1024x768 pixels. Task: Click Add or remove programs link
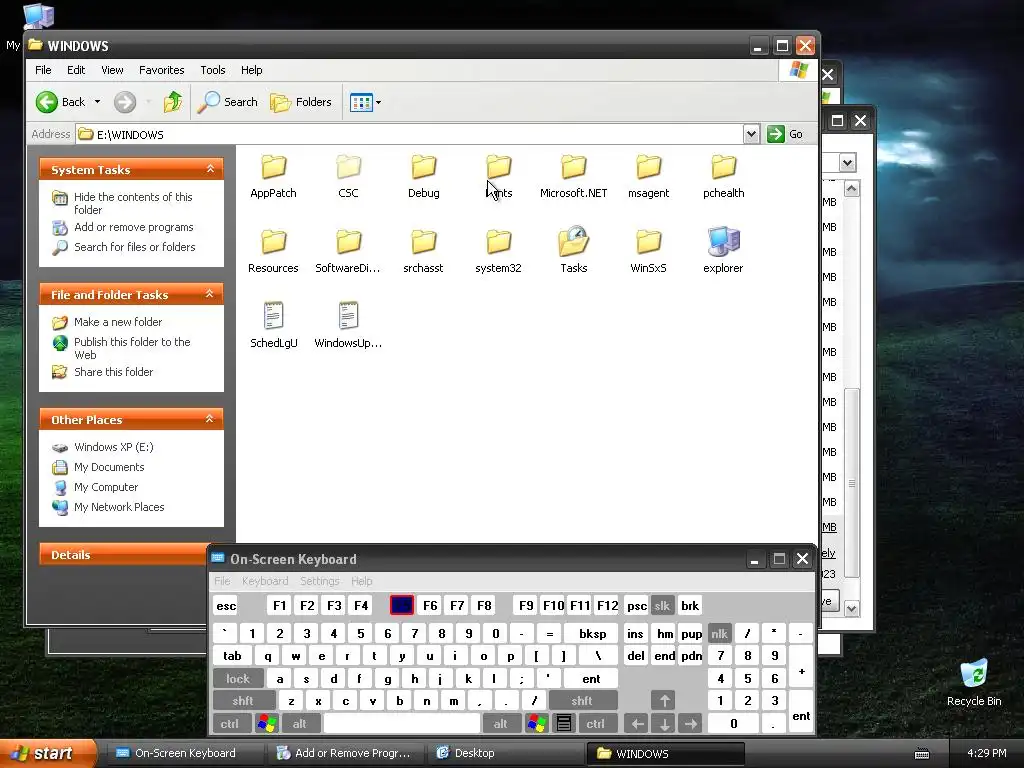(x=133, y=227)
